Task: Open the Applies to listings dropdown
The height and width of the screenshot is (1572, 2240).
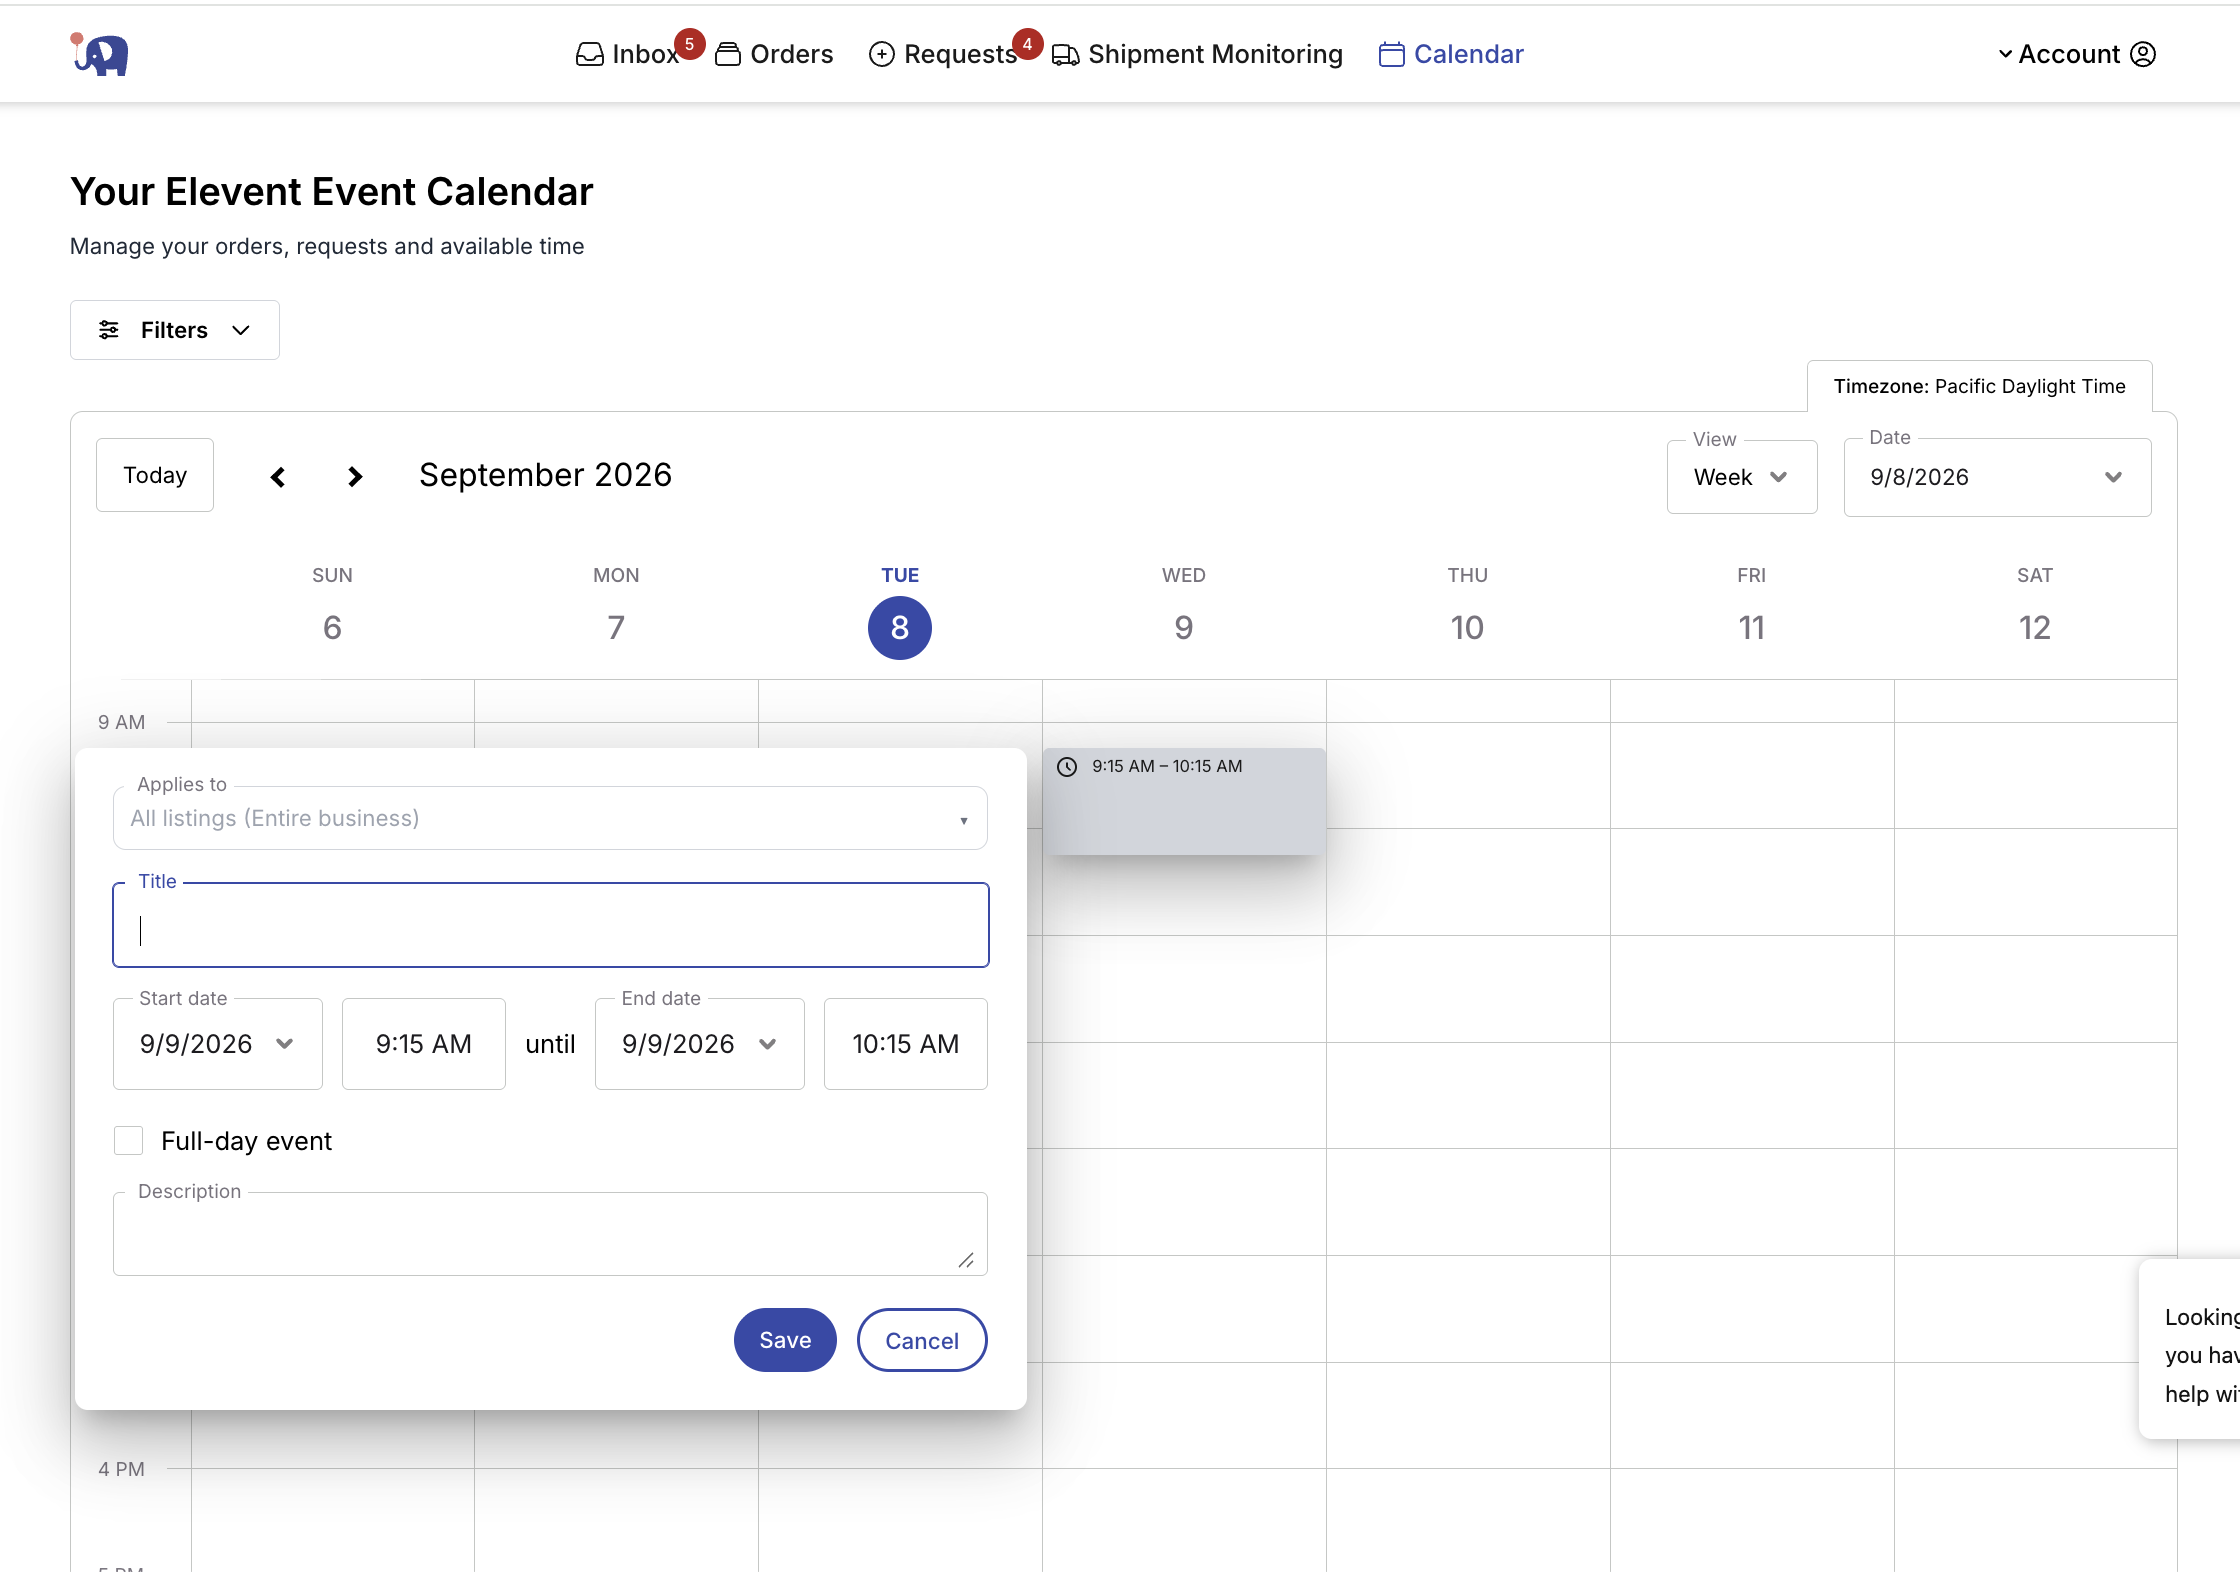Action: 550,818
